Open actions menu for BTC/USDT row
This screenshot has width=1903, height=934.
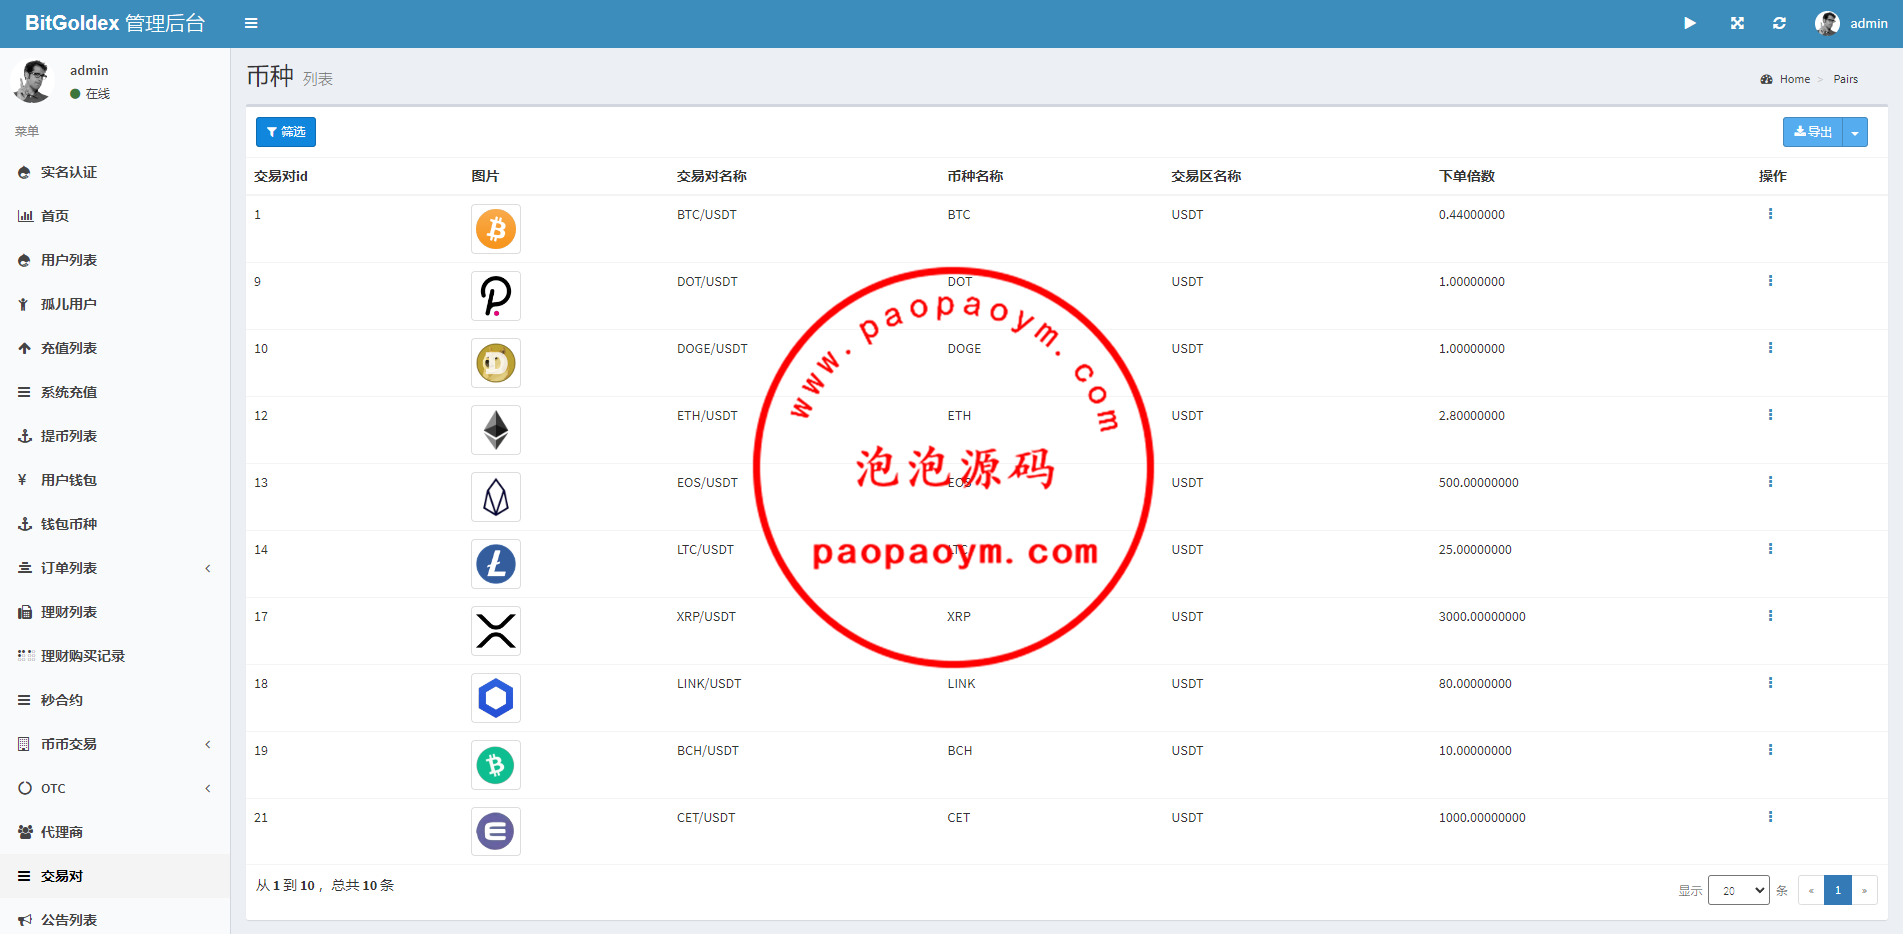[x=1770, y=214]
